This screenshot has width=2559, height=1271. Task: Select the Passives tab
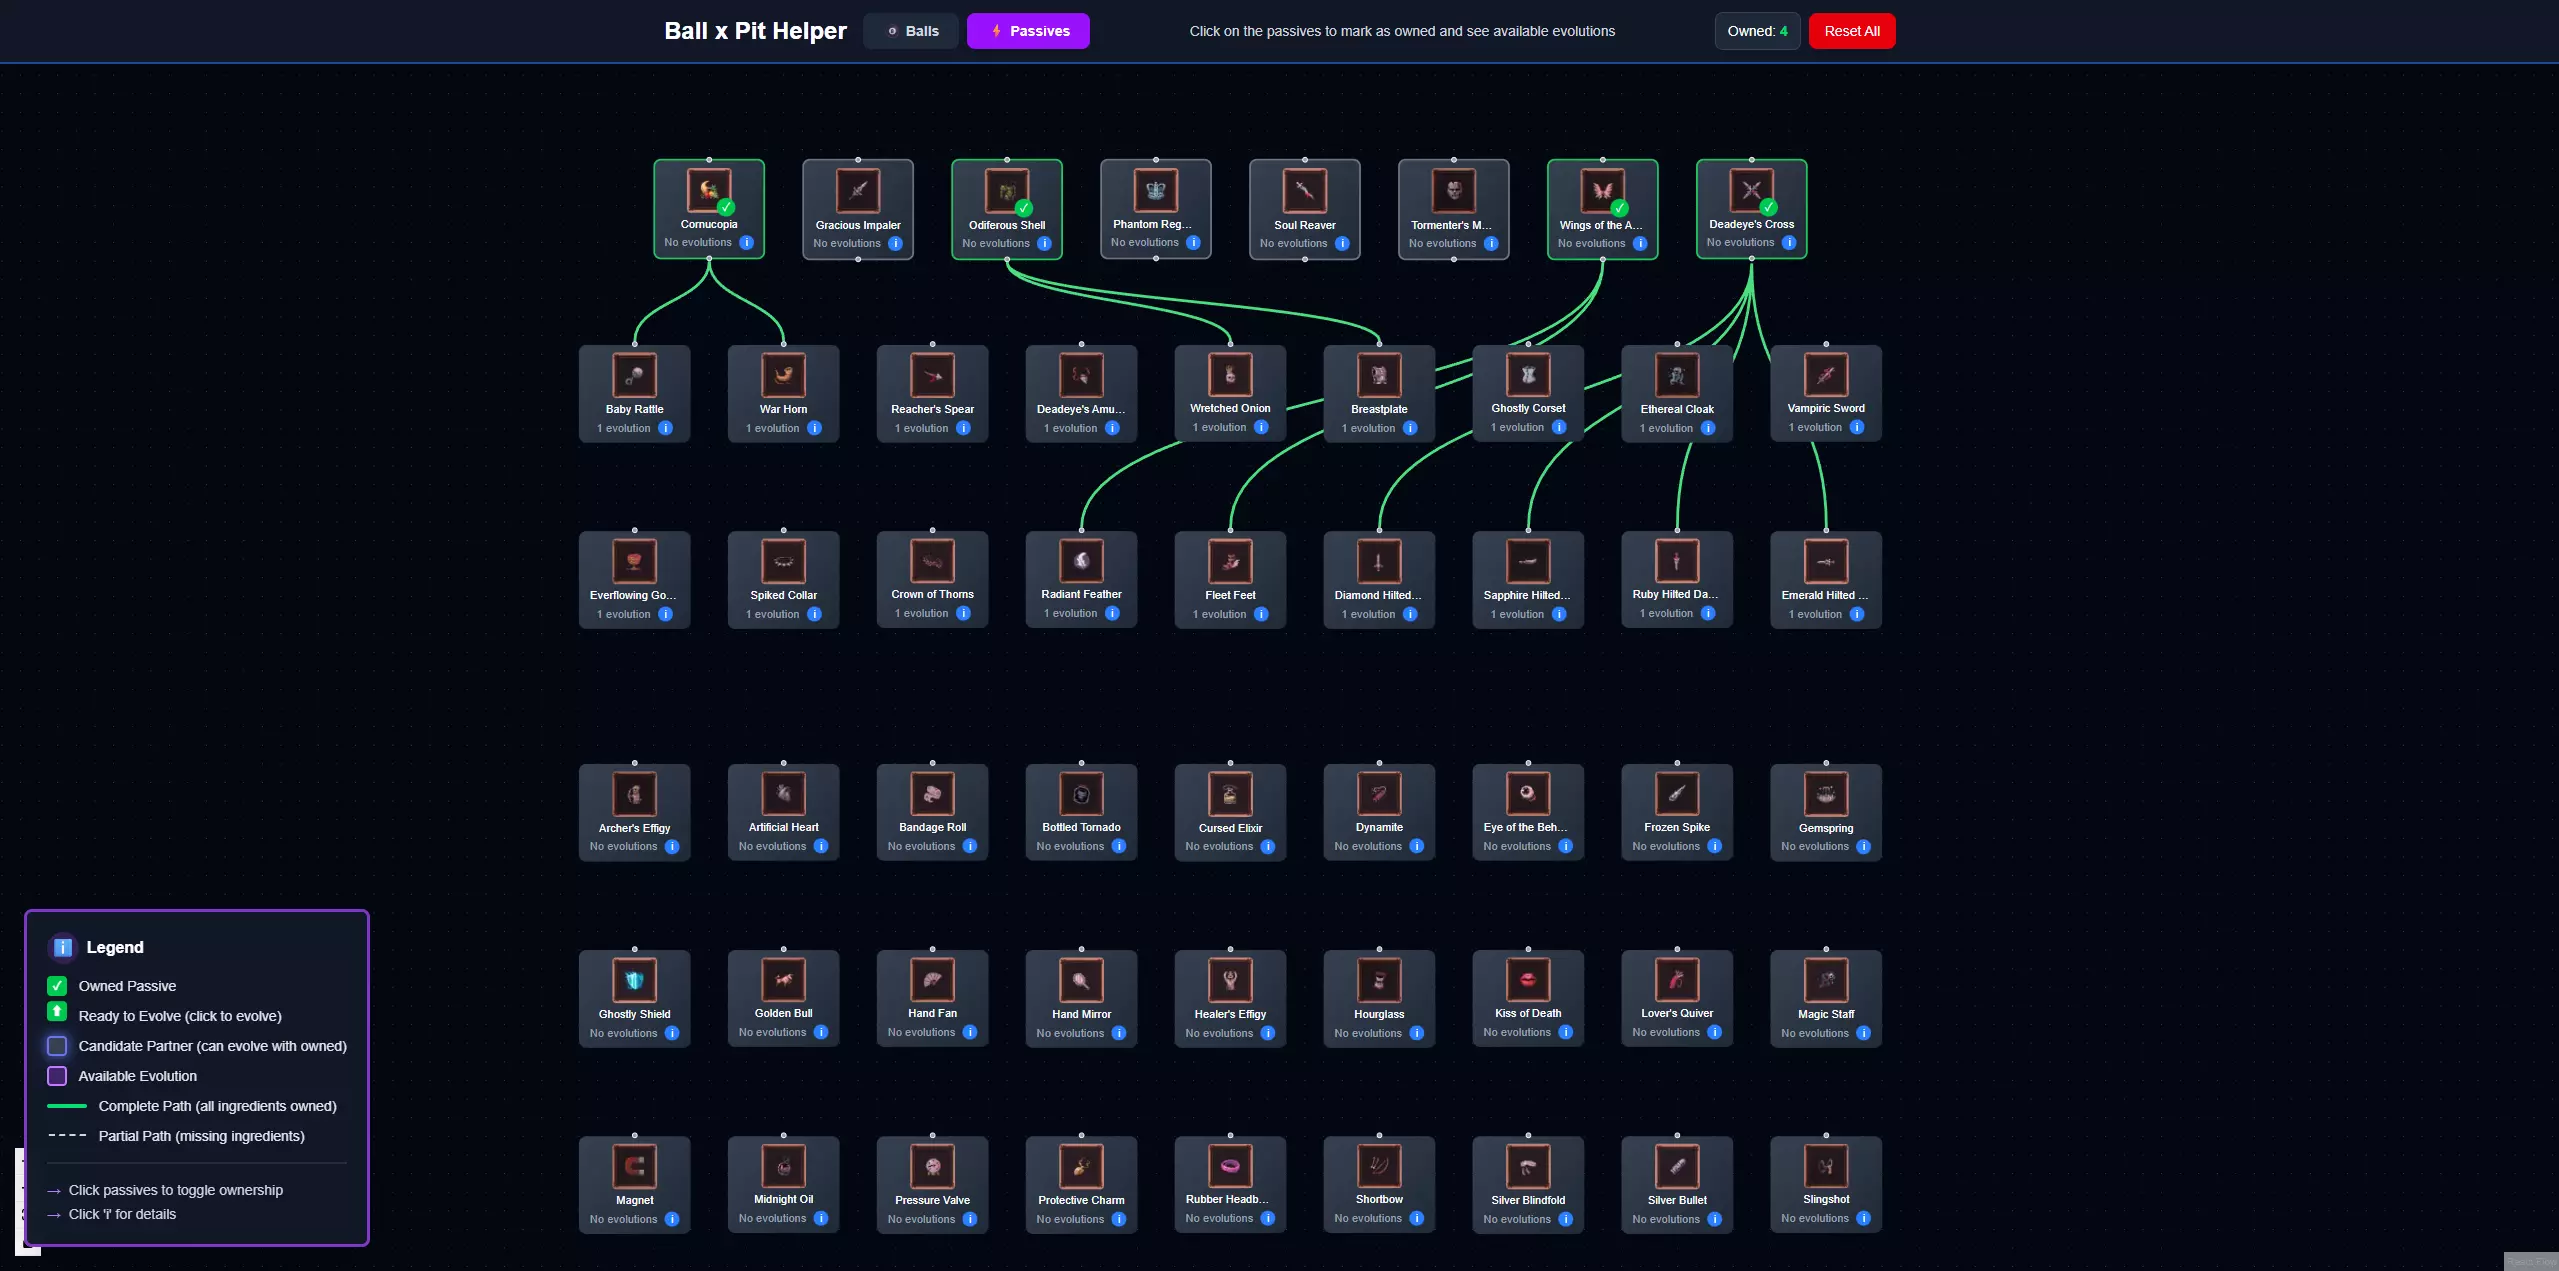[x=1028, y=31]
